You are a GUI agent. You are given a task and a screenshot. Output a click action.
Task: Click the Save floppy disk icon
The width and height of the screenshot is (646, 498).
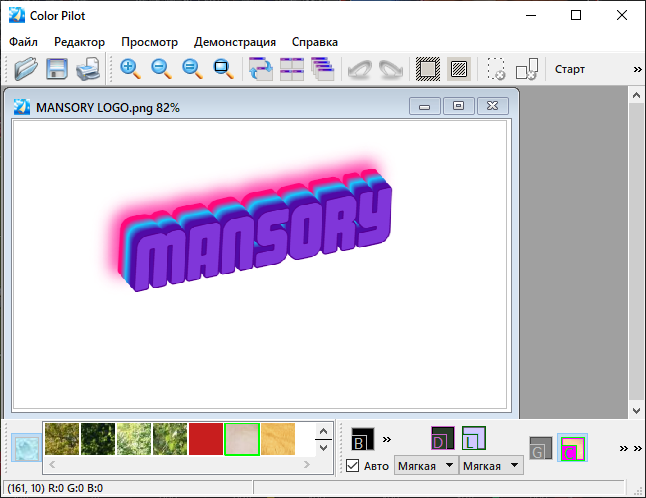pos(57,69)
